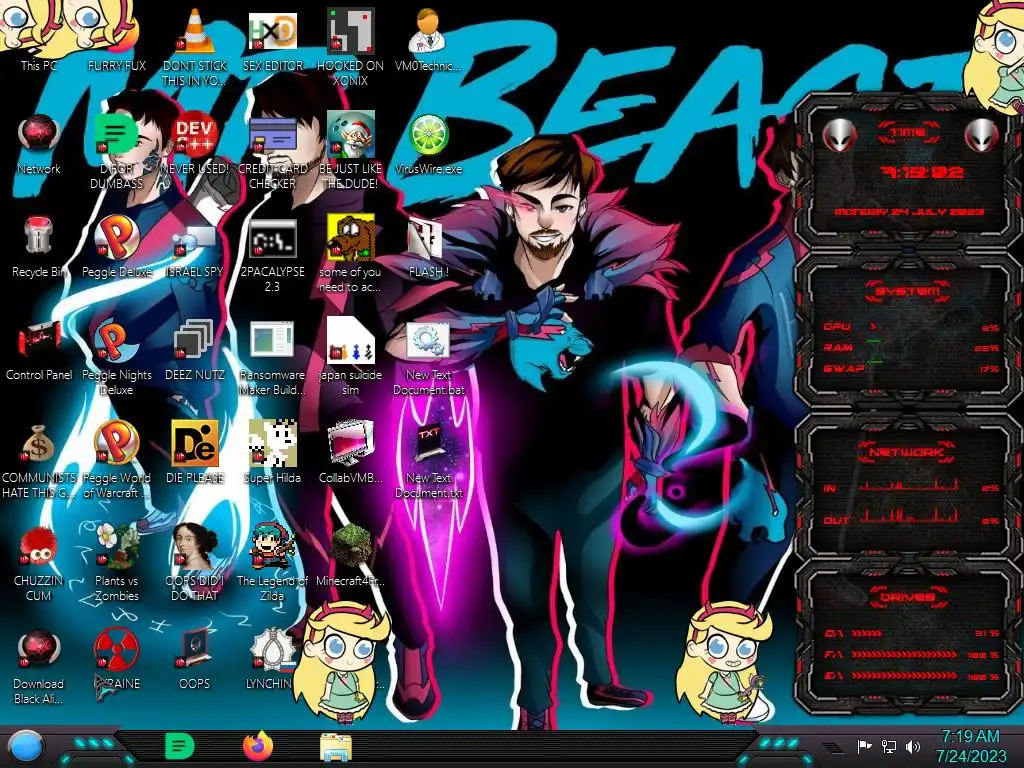Click the C:\ drive usage bar

tap(867, 633)
